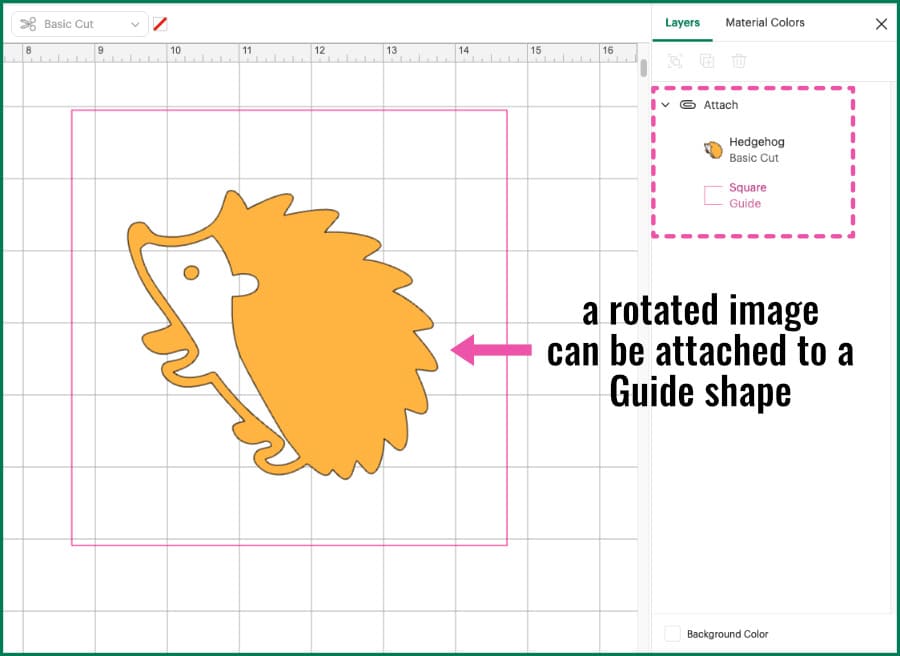Click the no-color swatch beside Basic Cut
The height and width of the screenshot is (656, 900).
click(x=160, y=24)
